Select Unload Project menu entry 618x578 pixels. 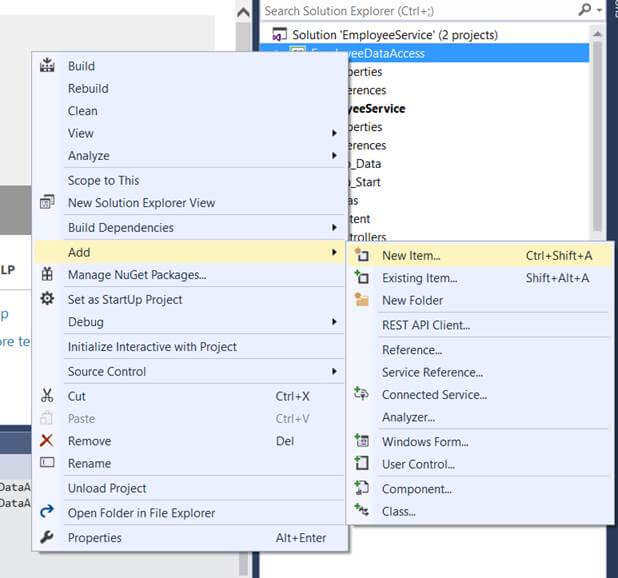tap(107, 489)
